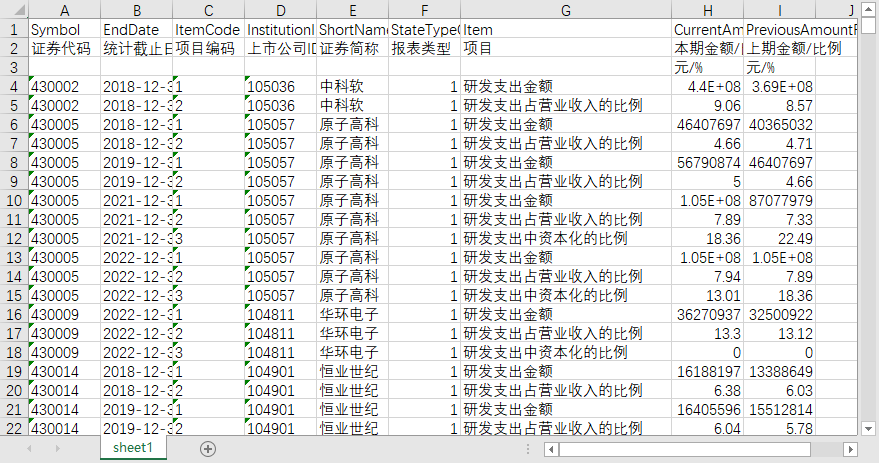This screenshot has width=879, height=463.
Task: Click the 5.78 cell
Action: [x=780, y=428]
